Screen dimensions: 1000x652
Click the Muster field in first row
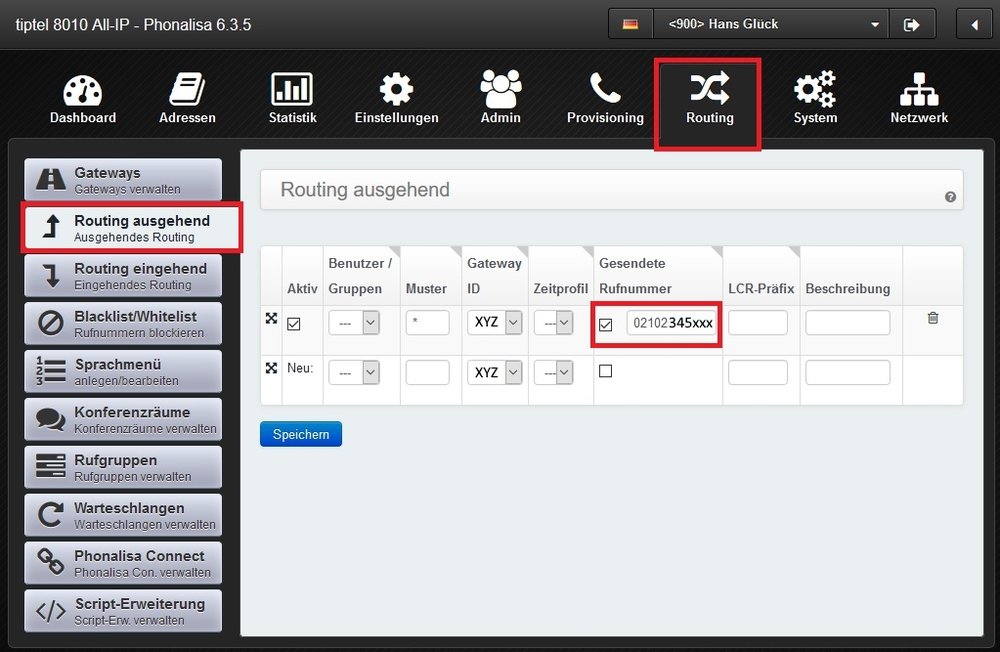tap(427, 322)
